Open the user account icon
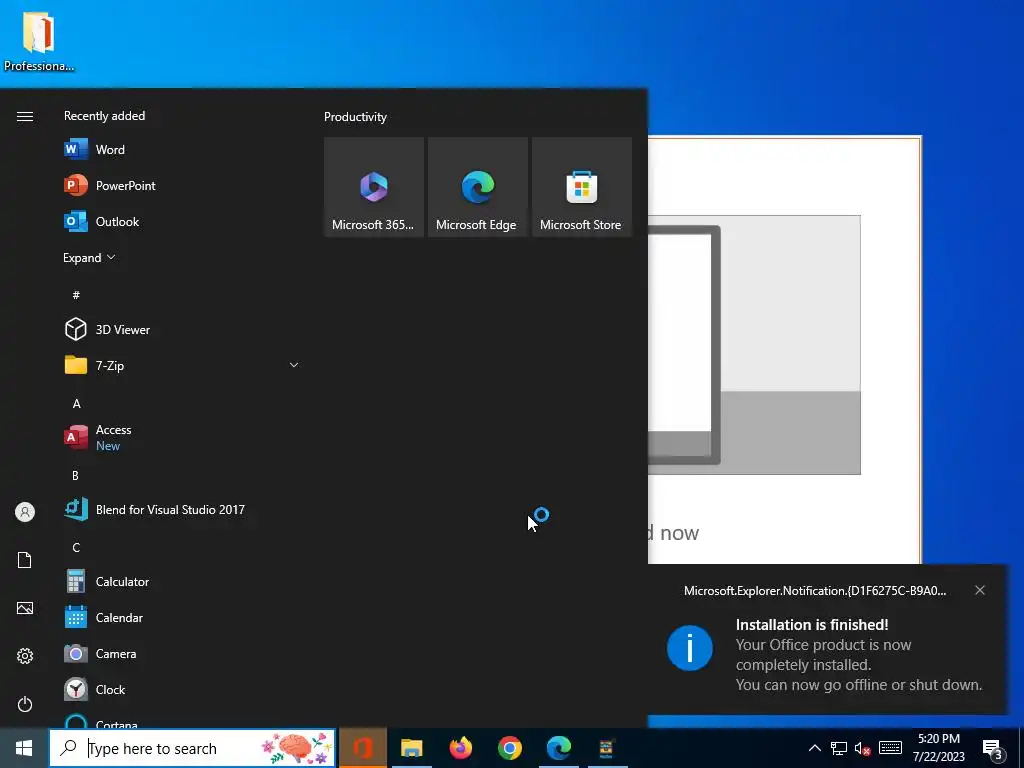The image size is (1024, 768). 25,512
